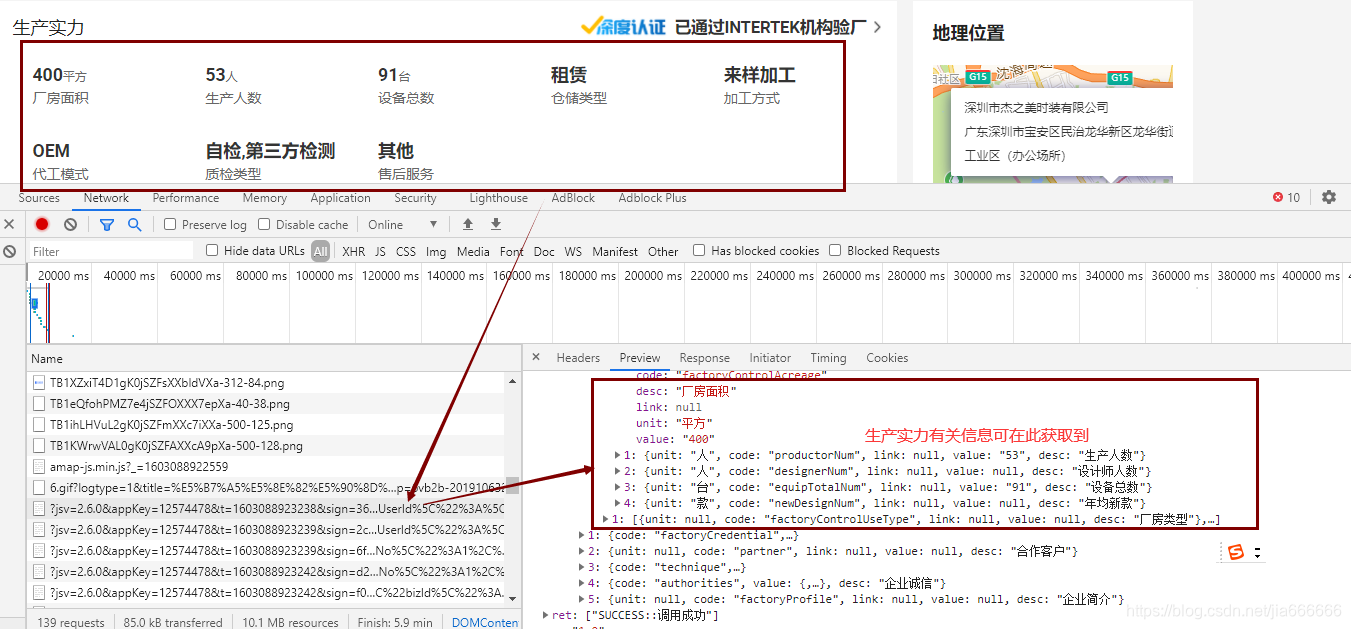1351x629 pixels.
Task: Click the circle-slash icon left of the Filter text box
Action: [x=9, y=251]
